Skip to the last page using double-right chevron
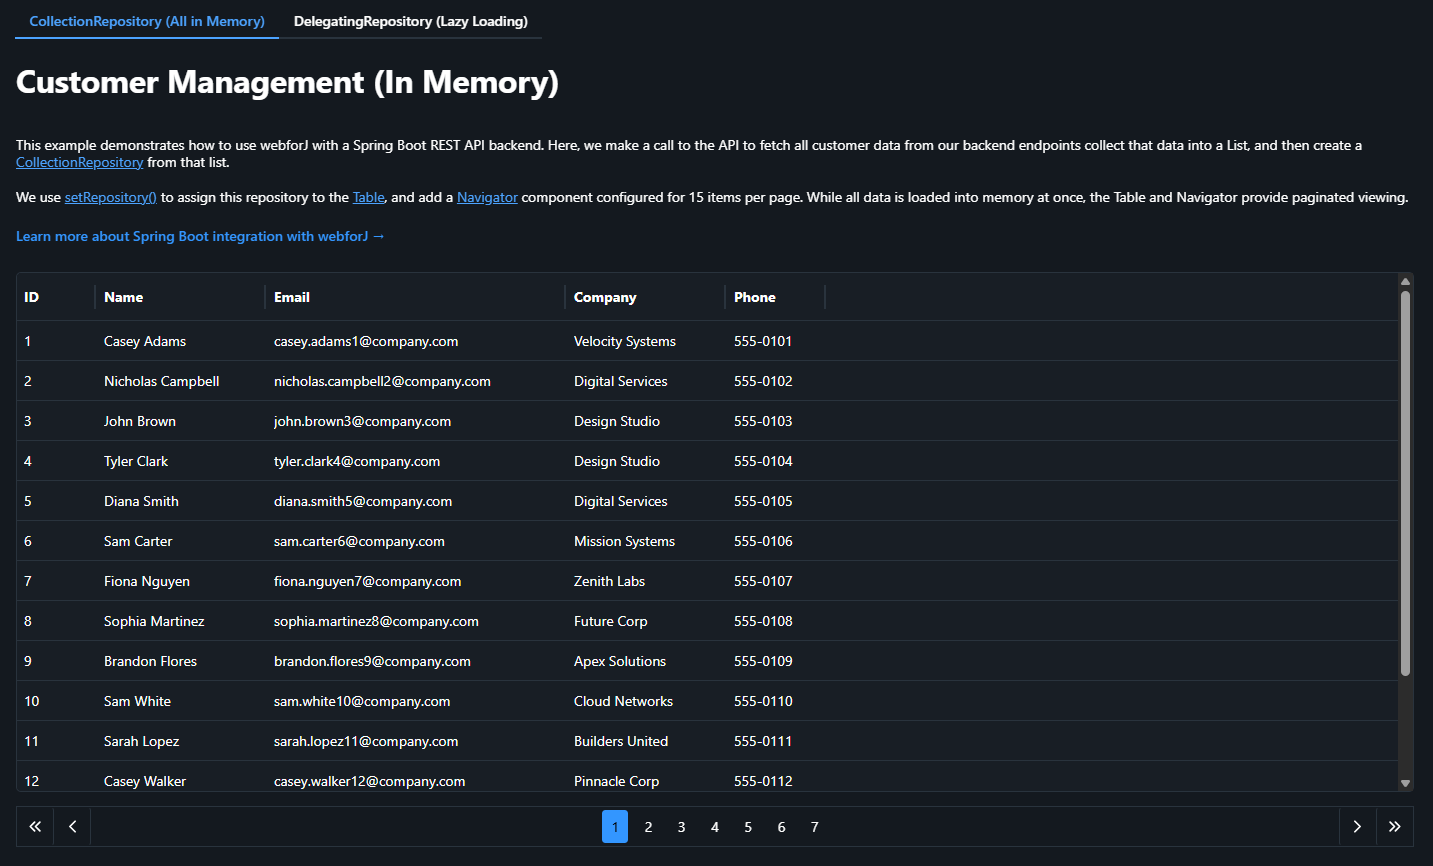The image size is (1433, 866). (1395, 826)
